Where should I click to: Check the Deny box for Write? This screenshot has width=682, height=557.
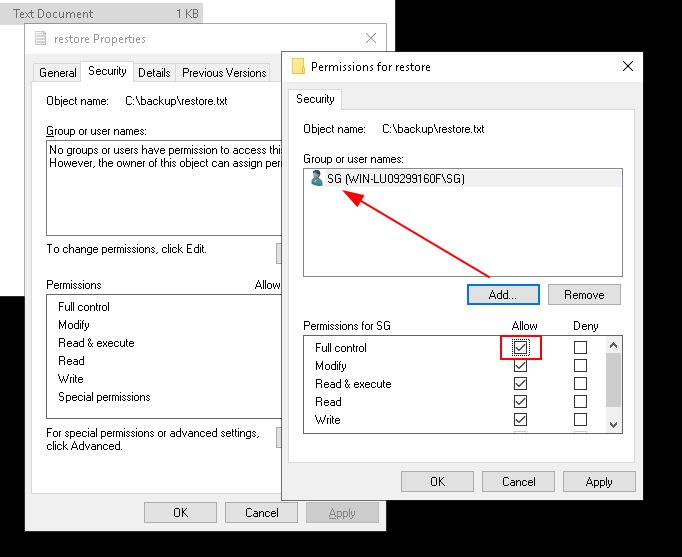(580, 420)
